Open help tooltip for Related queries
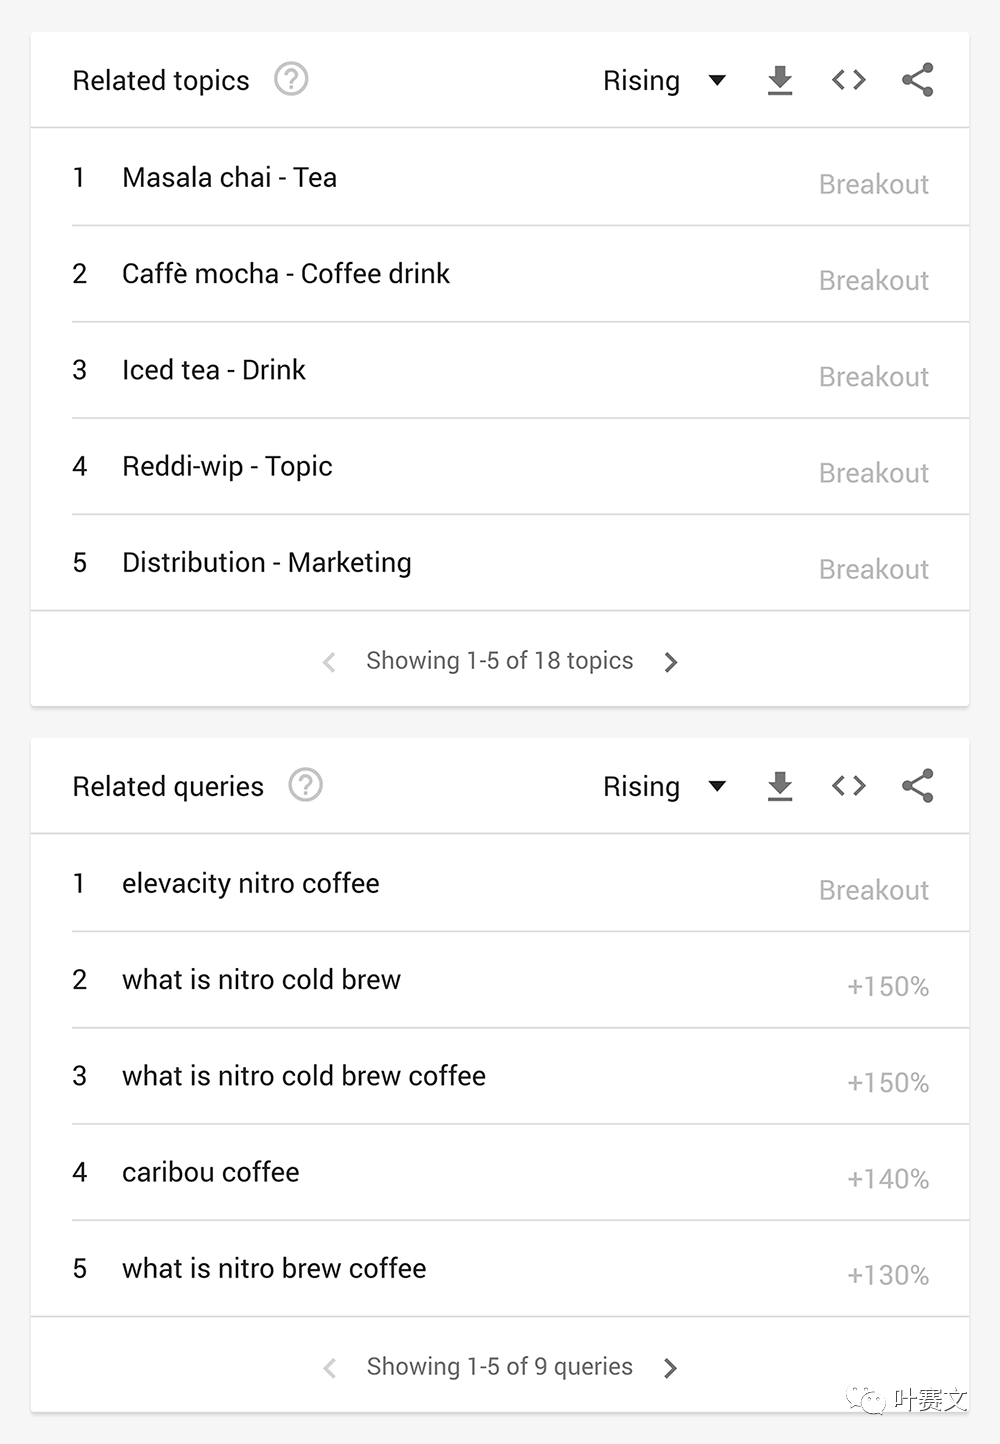1000x1444 pixels. (x=305, y=785)
